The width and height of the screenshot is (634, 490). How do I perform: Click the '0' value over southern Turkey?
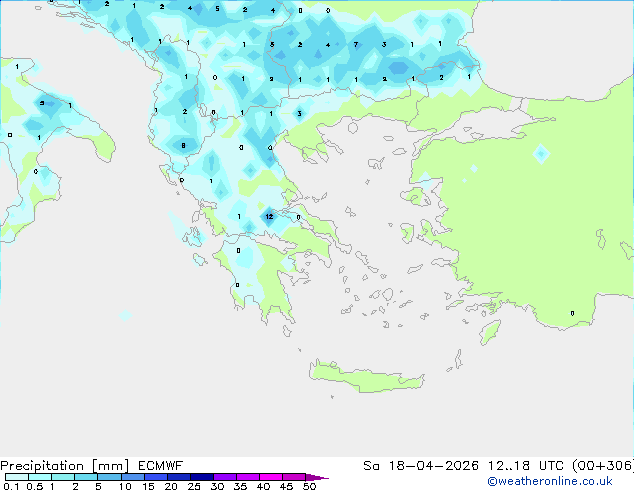click(x=572, y=313)
